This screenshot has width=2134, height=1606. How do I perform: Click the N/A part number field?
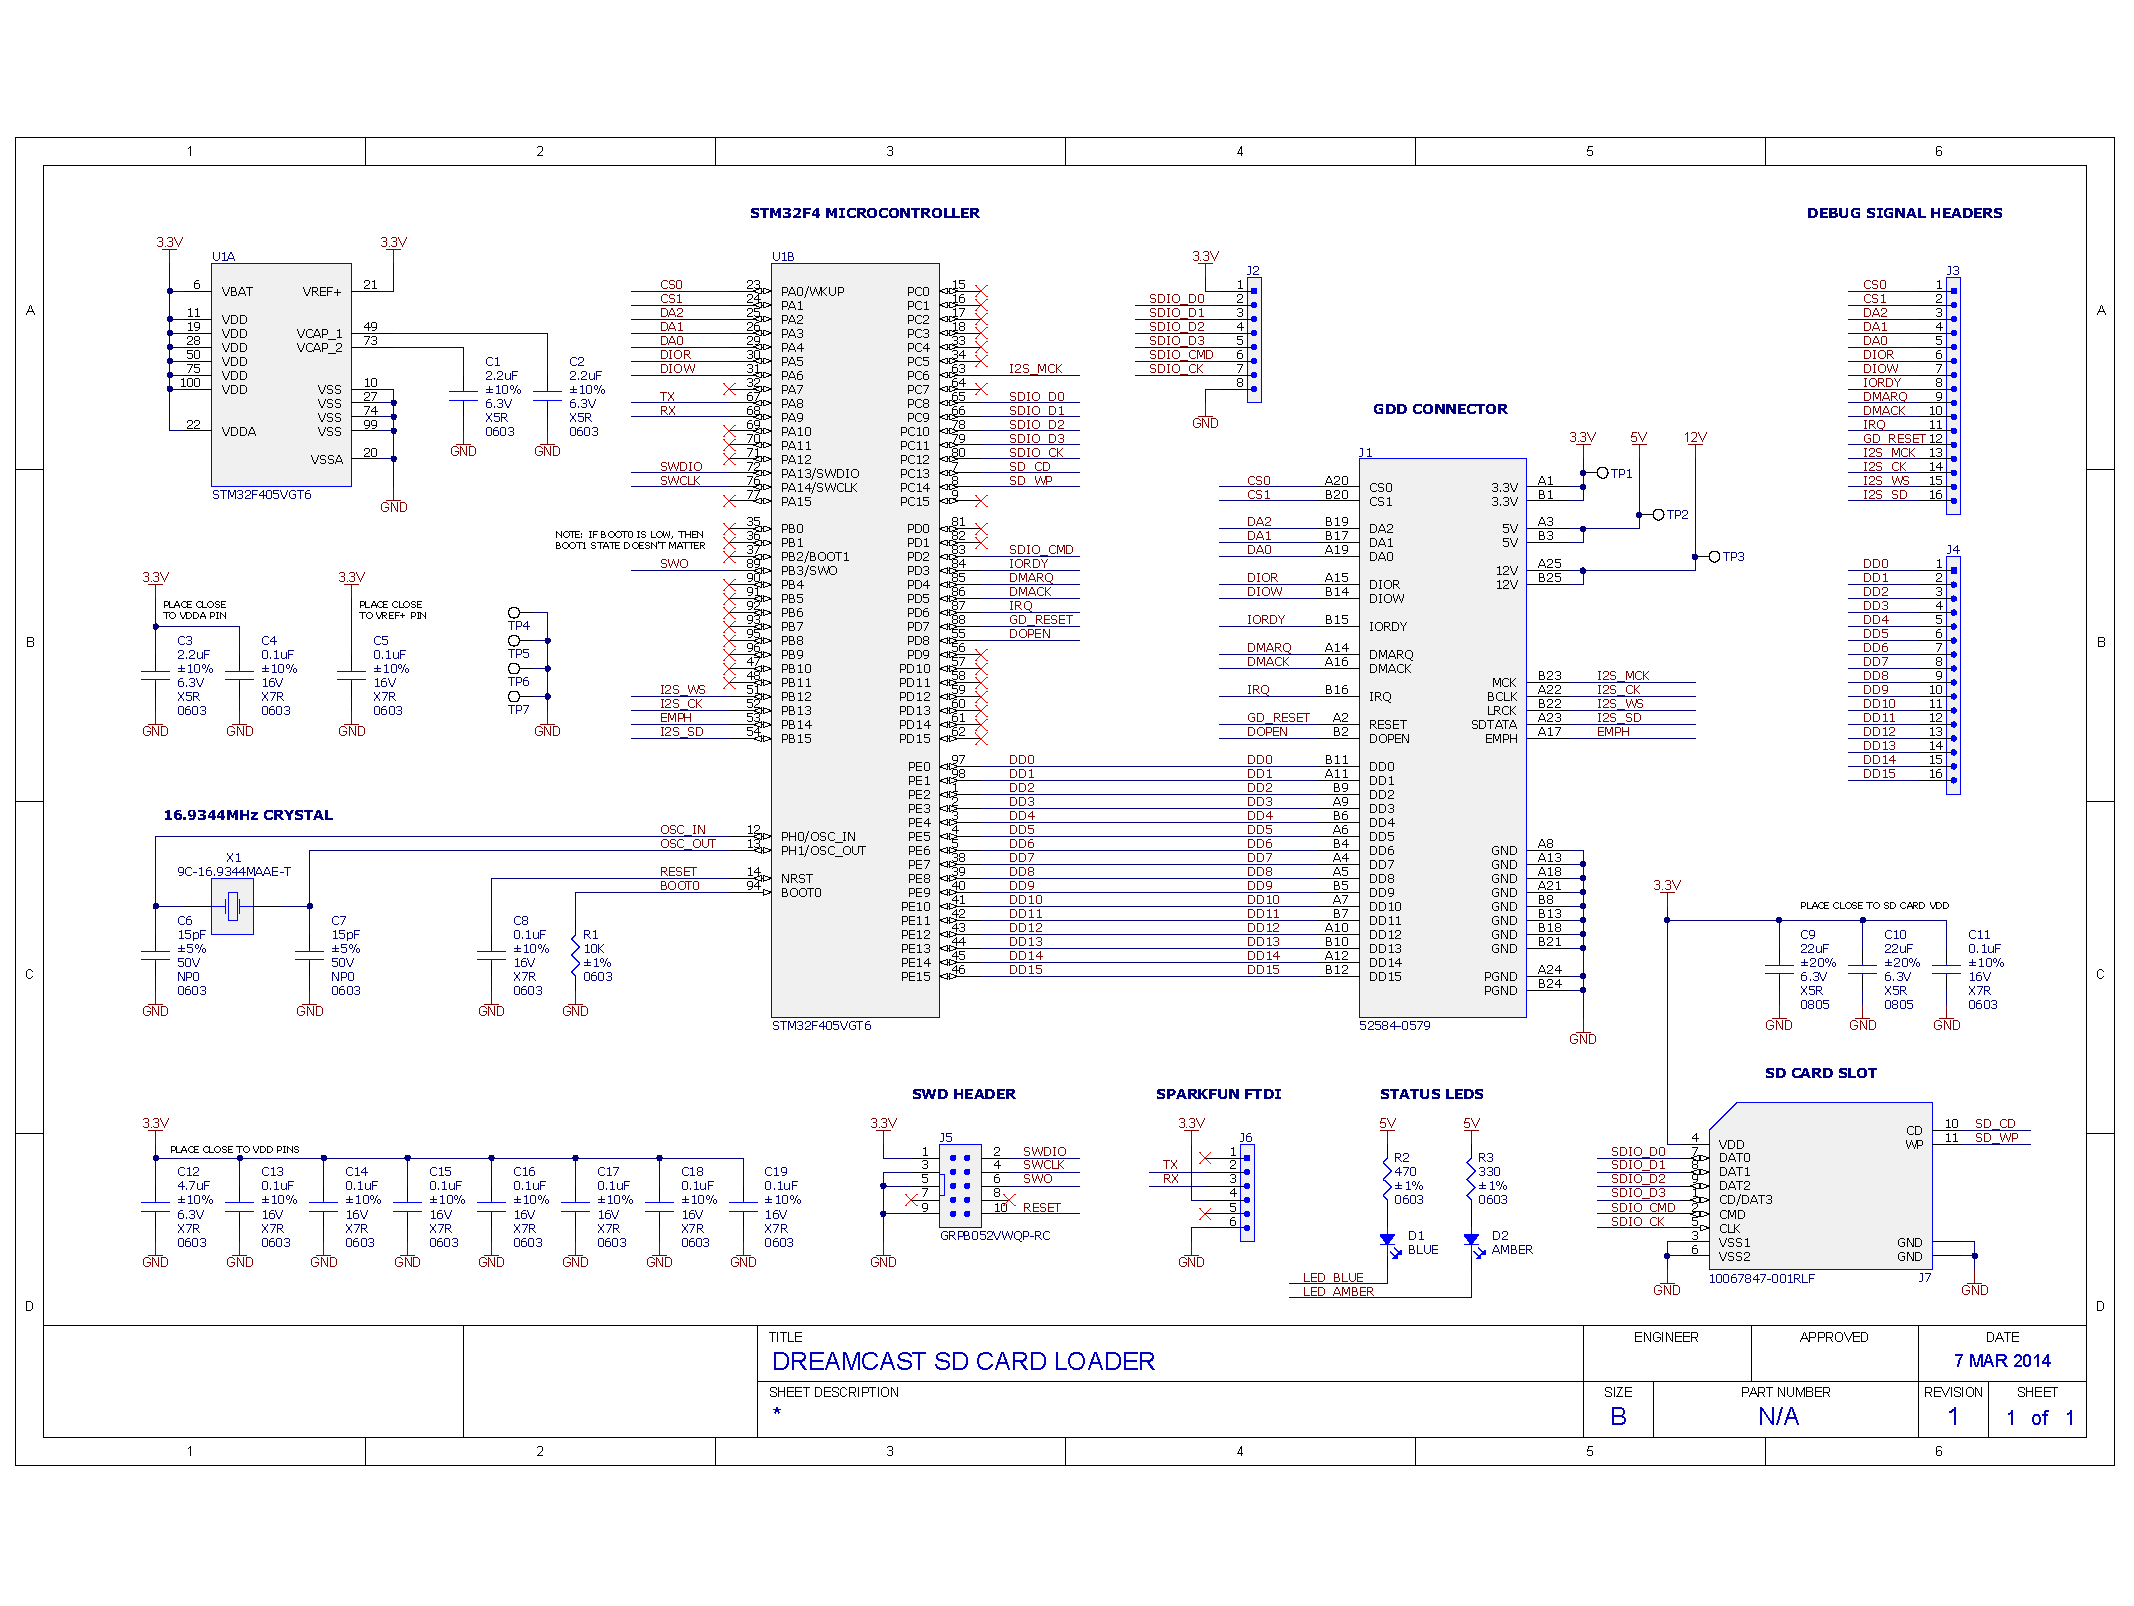(1778, 1417)
